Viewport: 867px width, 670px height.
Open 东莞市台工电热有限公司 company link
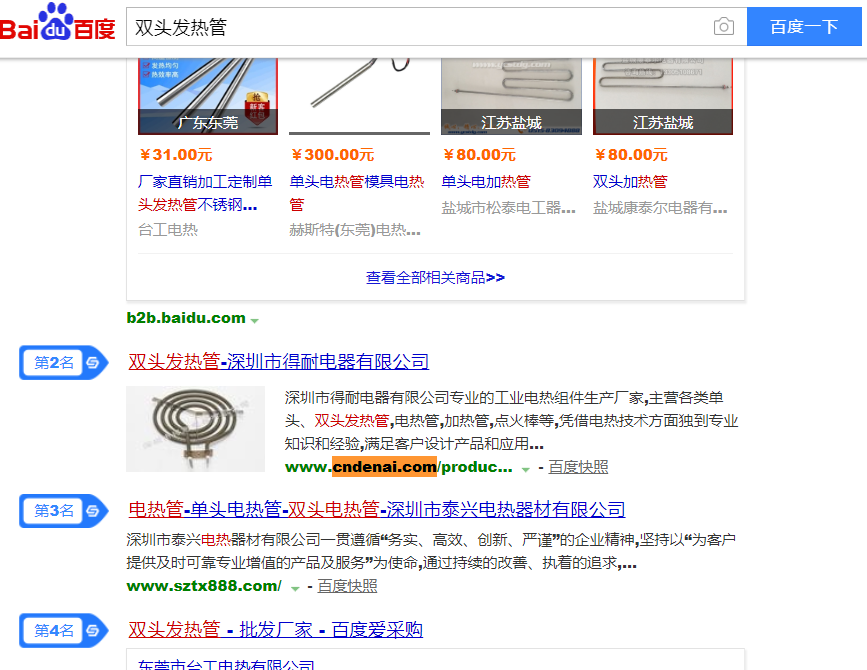(226, 664)
